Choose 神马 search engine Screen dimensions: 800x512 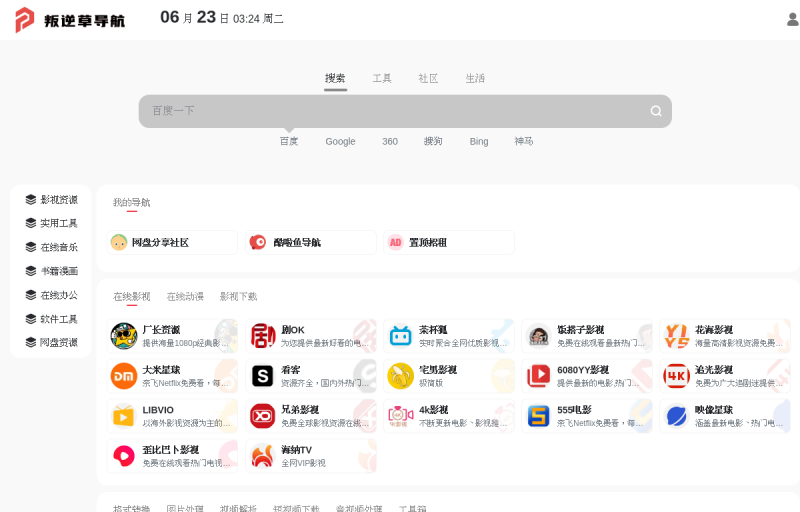[523, 141]
